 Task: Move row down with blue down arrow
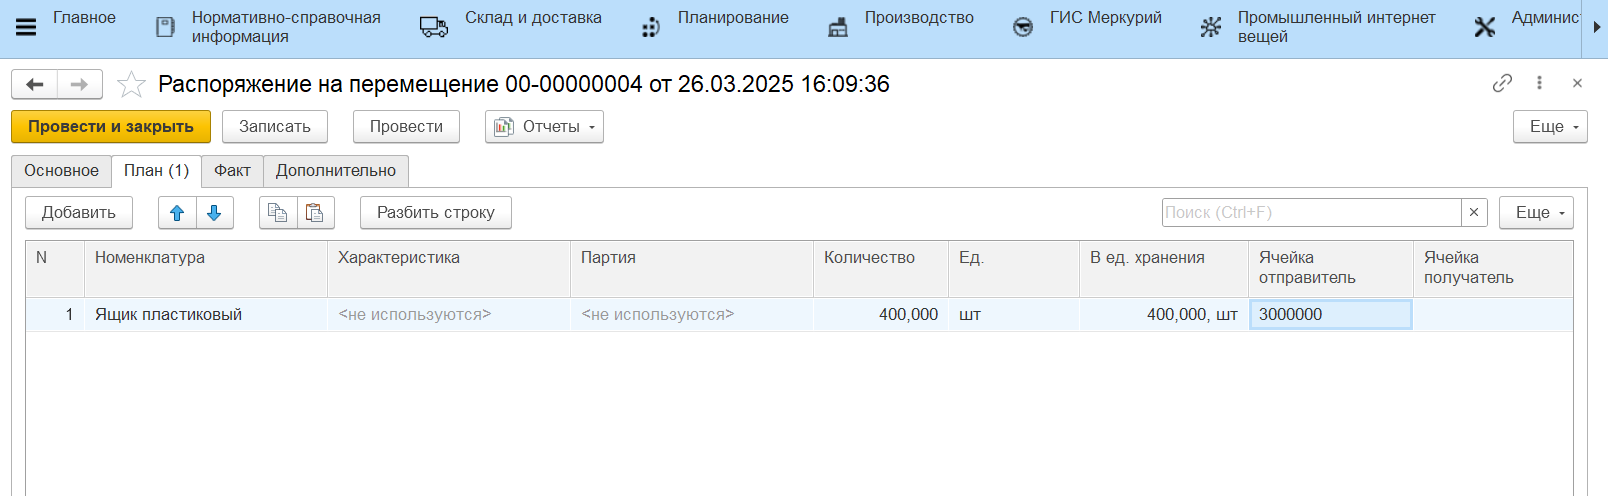214,213
